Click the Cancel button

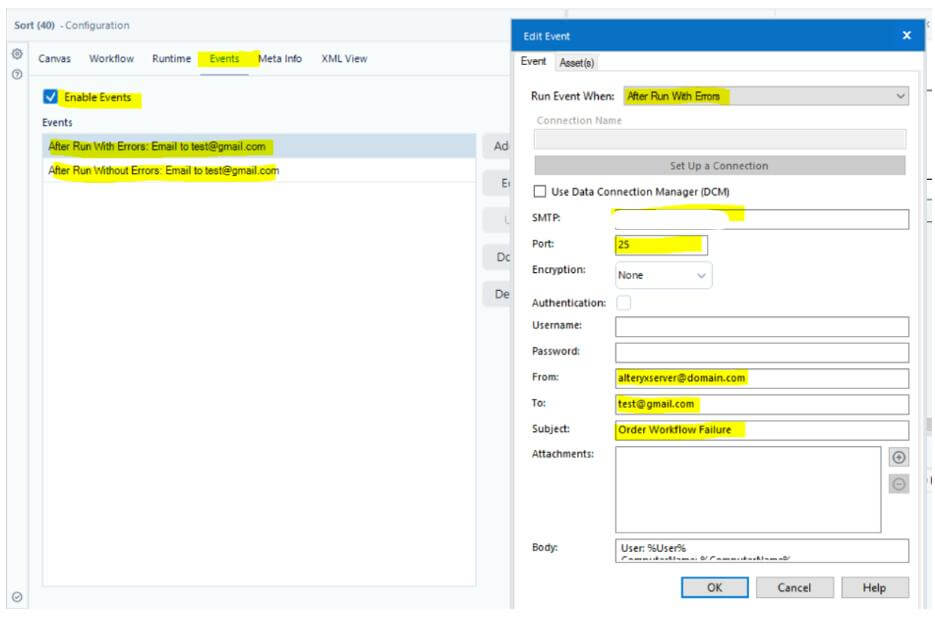click(x=794, y=587)
